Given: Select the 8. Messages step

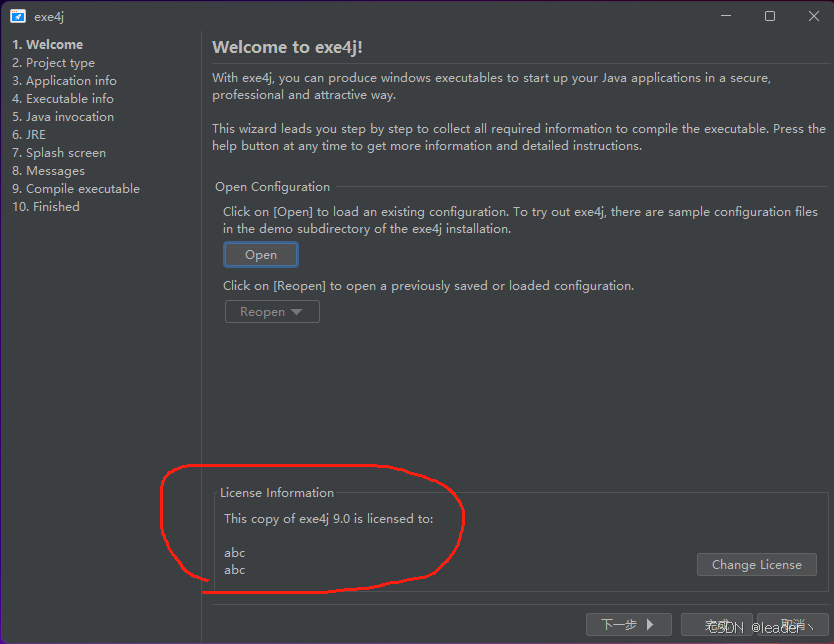Looking at the screenshot, I should pyautogui.click(x=48, y=171).
